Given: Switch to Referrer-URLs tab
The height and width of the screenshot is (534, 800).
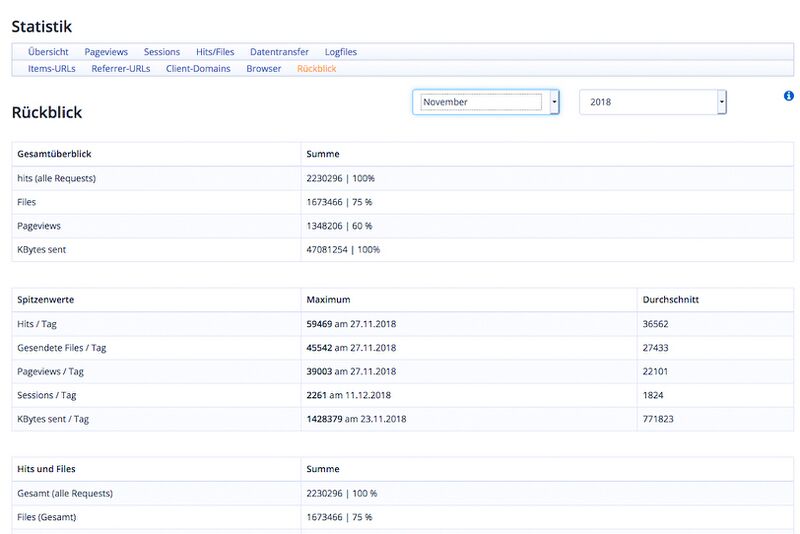Looking at the screenshot, I should [120, 69].
